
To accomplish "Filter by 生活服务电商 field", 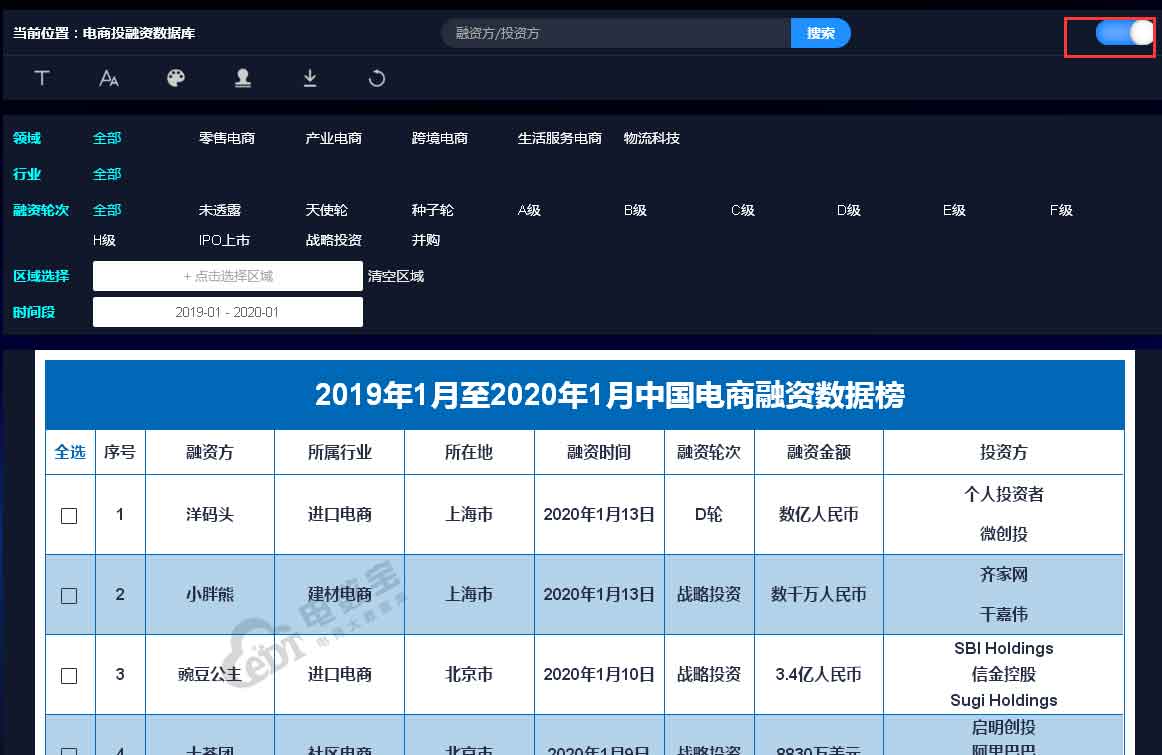I will click(560, 138).
